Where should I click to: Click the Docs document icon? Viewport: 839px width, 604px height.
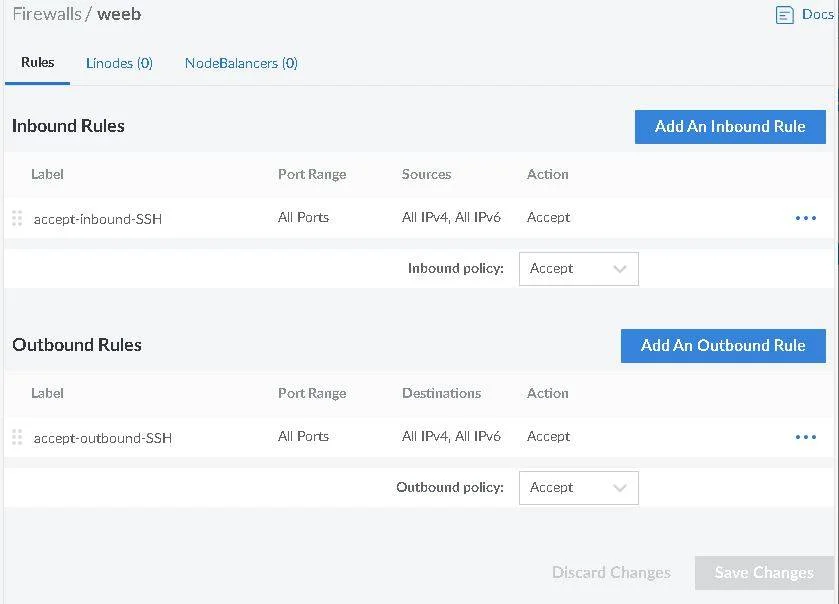(x=784, y=15)
